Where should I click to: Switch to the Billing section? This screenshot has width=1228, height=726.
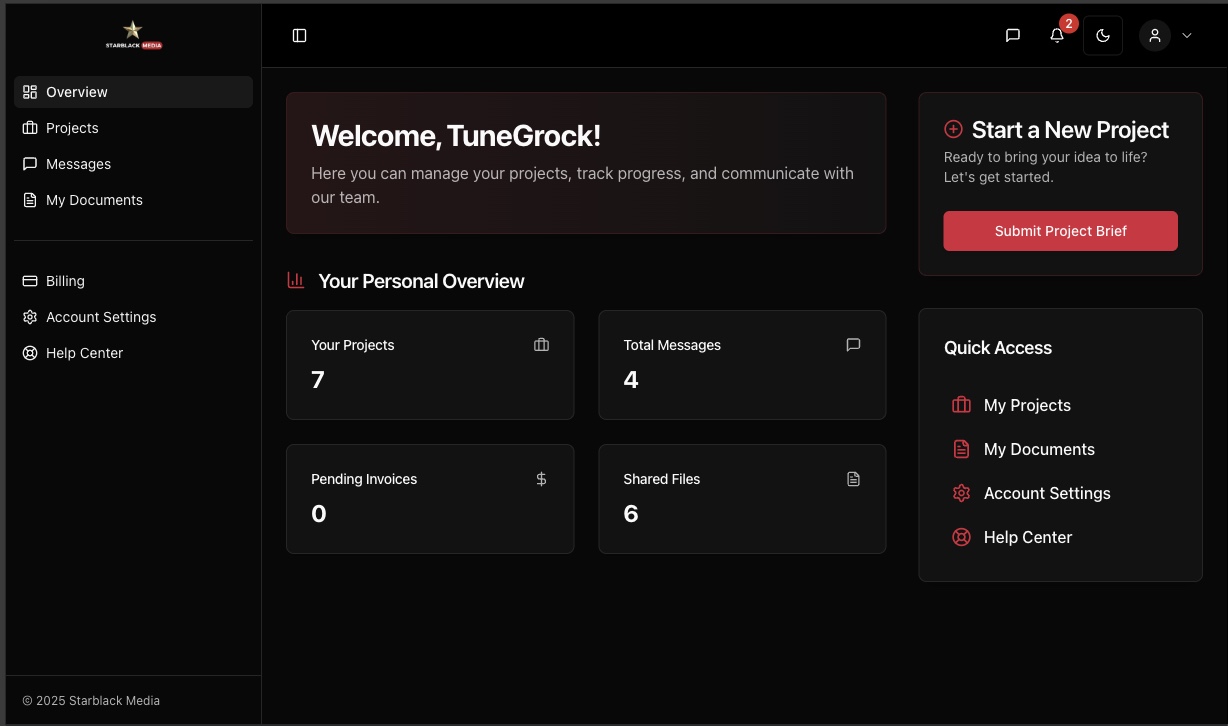[65, 280]
